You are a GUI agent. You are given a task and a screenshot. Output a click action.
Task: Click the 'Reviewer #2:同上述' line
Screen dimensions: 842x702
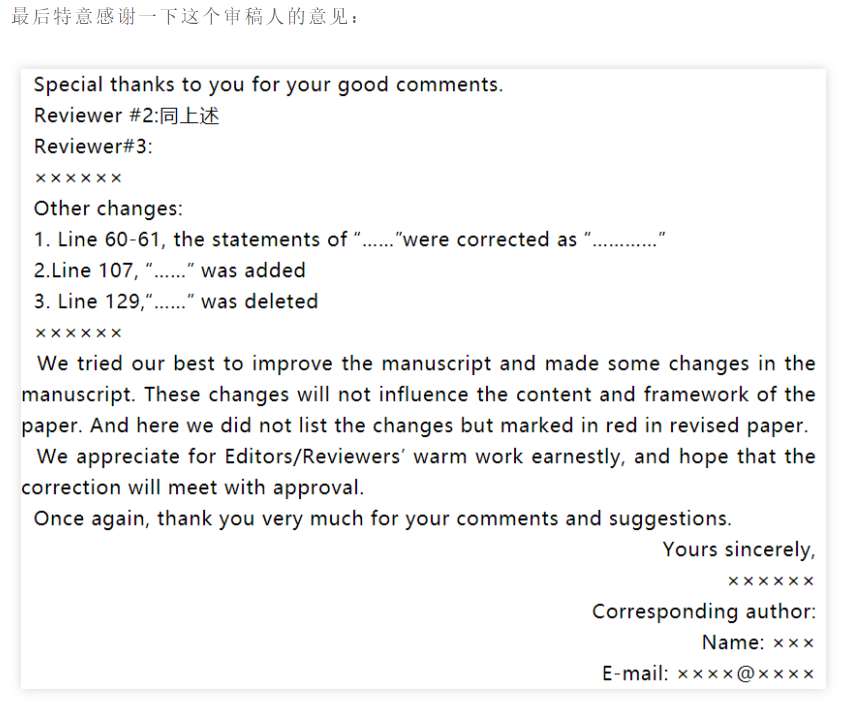tap(127, 115)
